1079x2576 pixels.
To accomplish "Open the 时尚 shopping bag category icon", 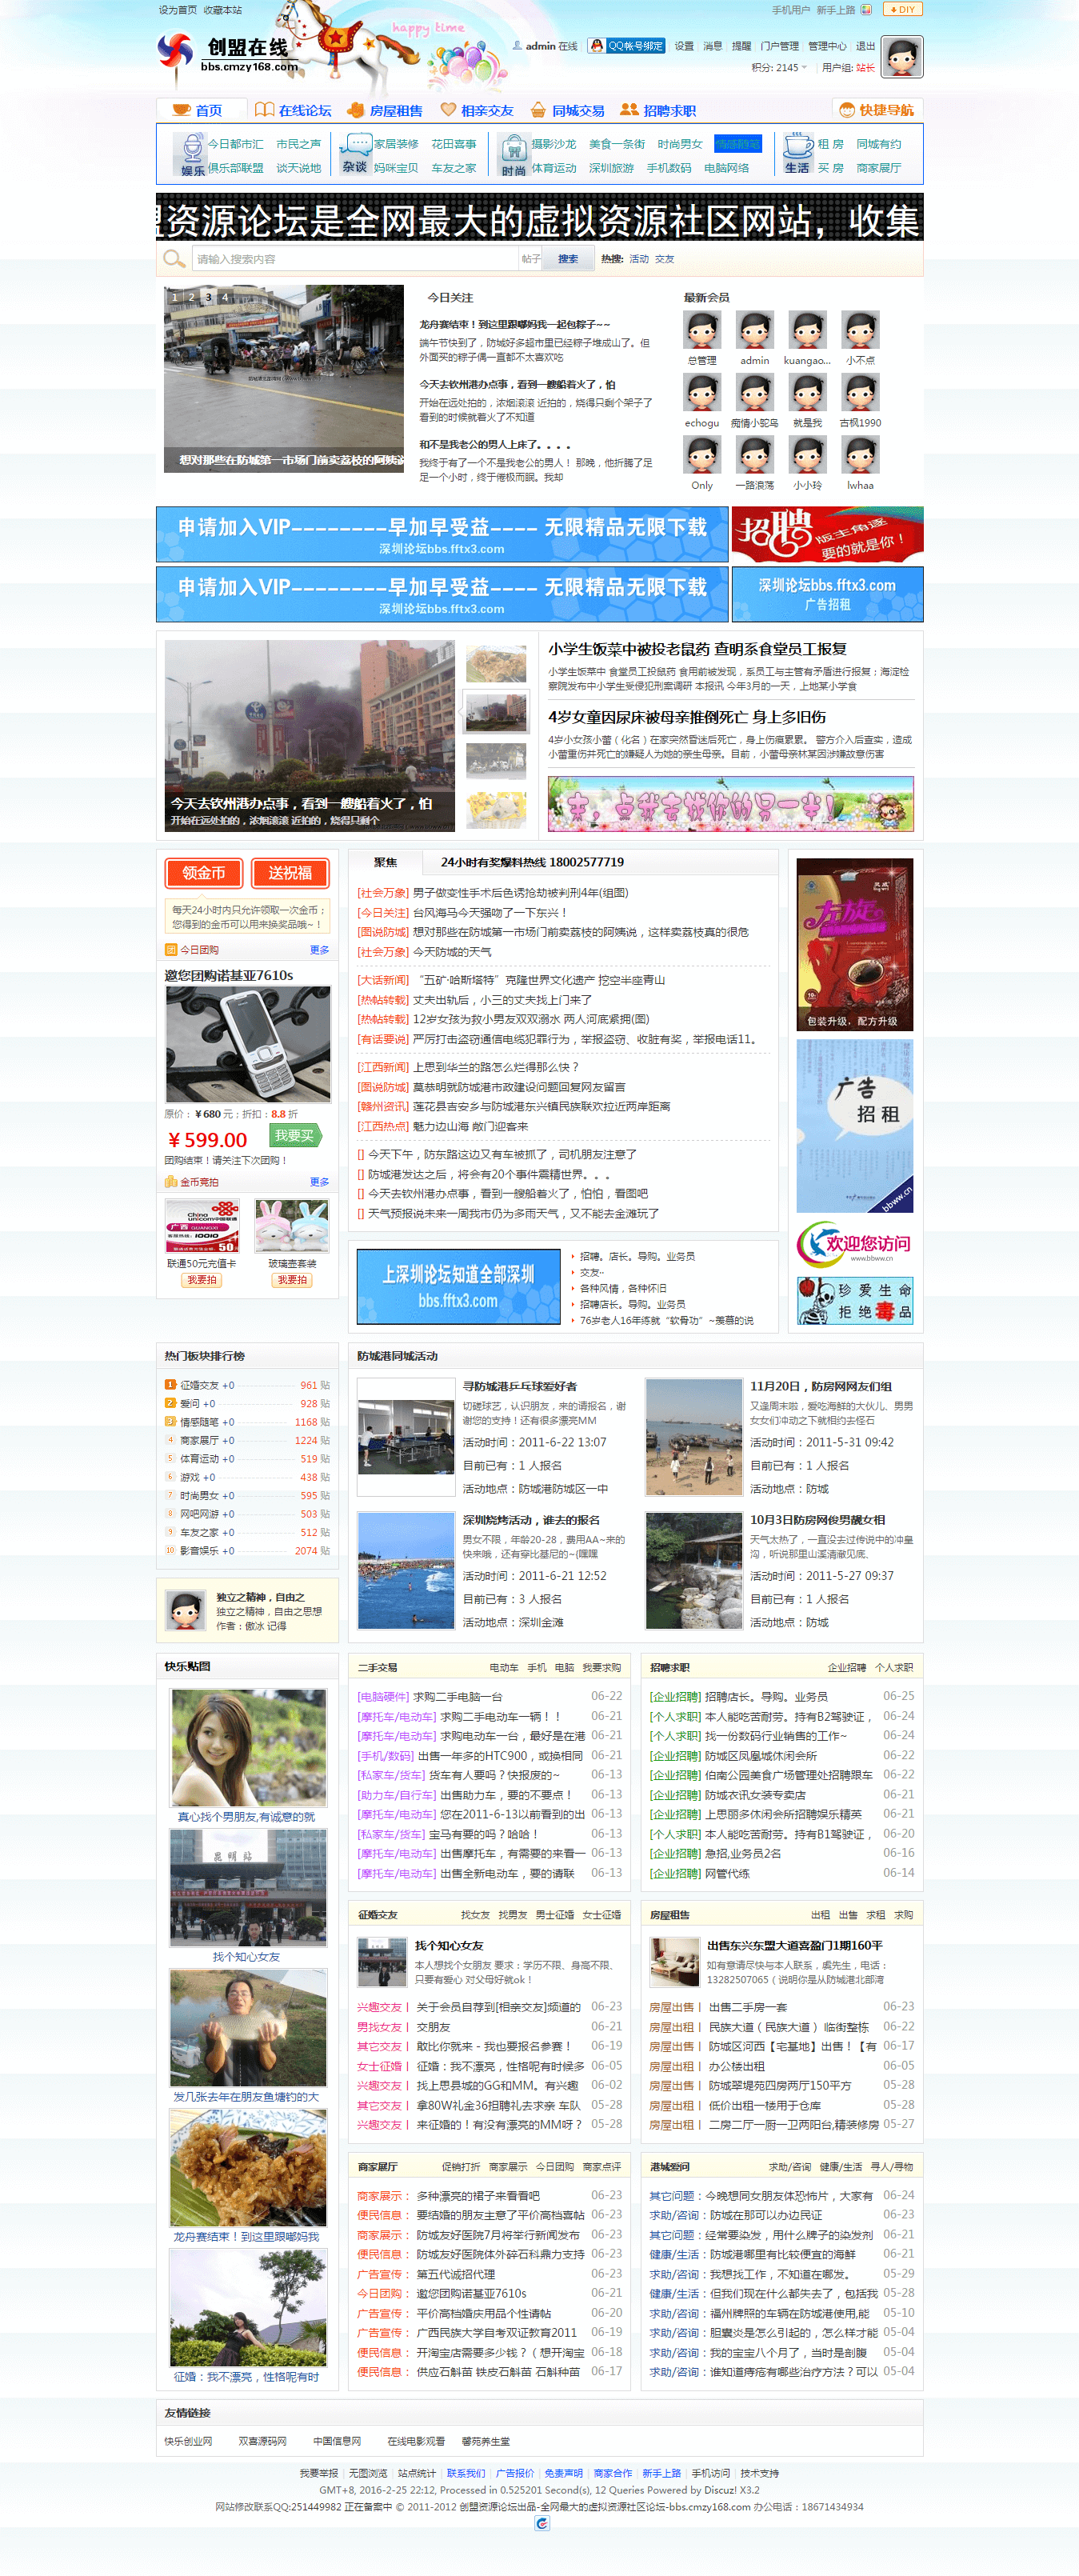I will [513, 155].
